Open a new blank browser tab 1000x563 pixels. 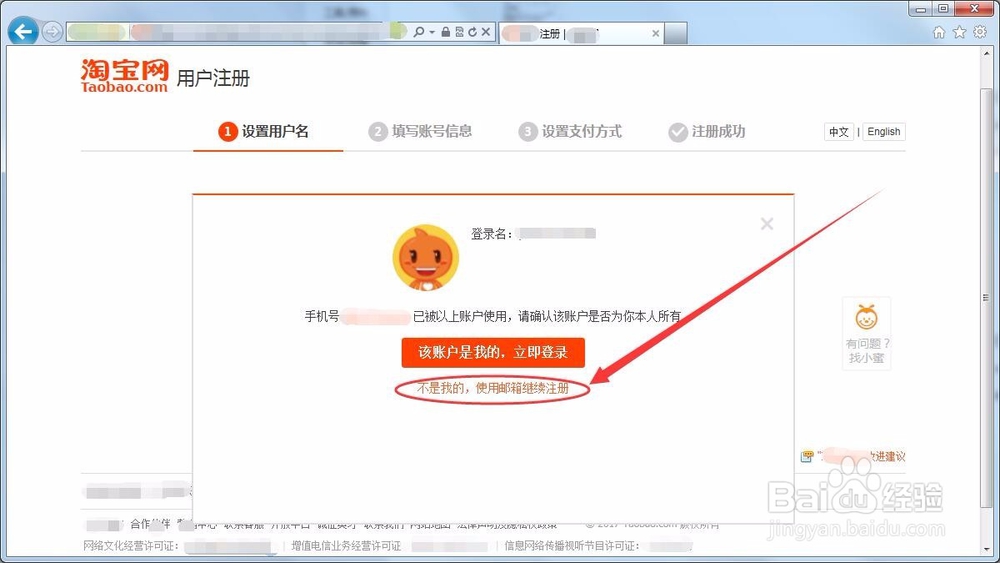click(x=675, y=33)
